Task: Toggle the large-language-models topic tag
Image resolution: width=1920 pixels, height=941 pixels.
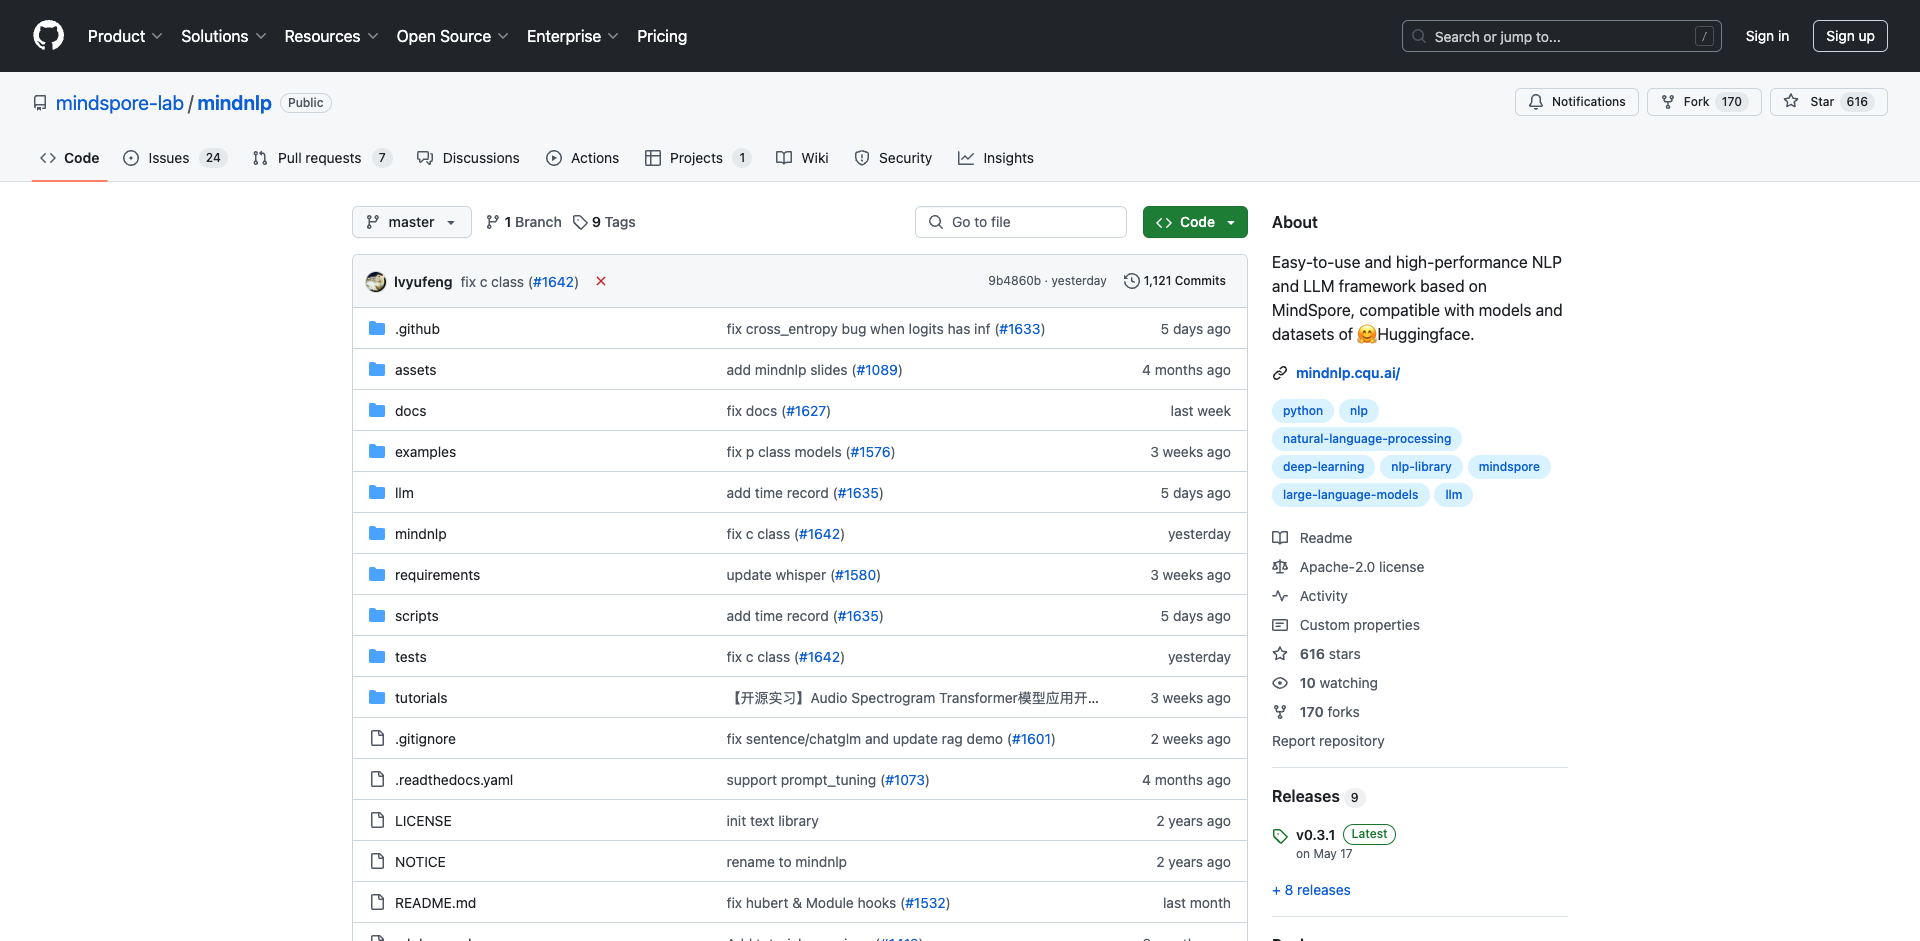Action: pyautogui.click(x=1349, y=495)
